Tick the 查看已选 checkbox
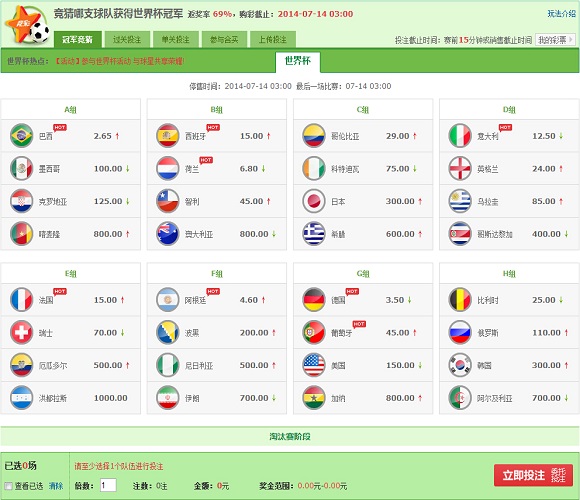 8,486
